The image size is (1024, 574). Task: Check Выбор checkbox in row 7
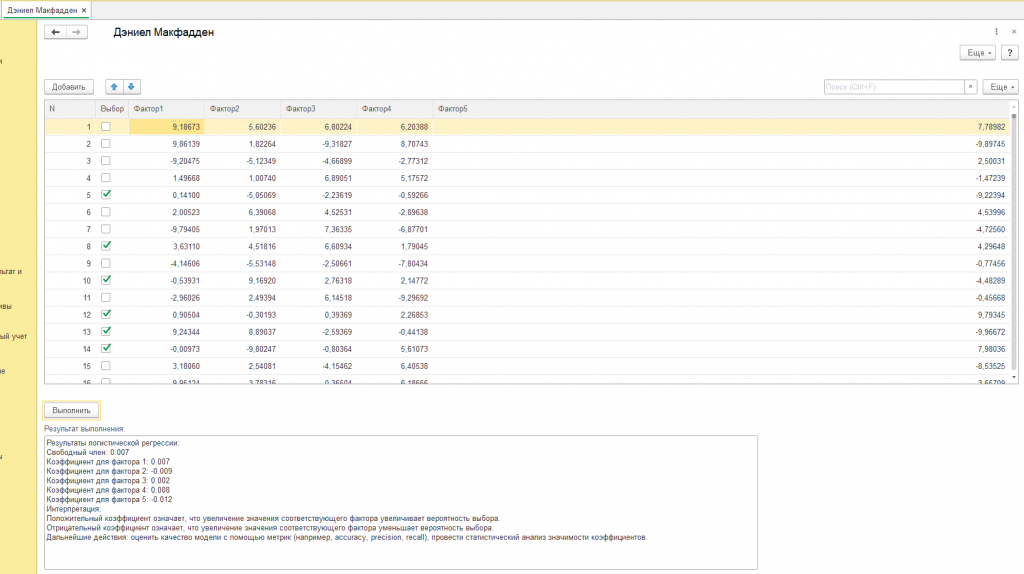point(106,229)
